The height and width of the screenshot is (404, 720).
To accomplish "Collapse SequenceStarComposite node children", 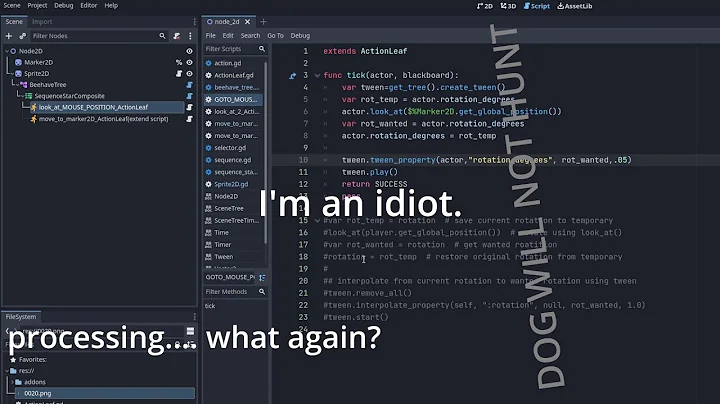I will point(23,96).
